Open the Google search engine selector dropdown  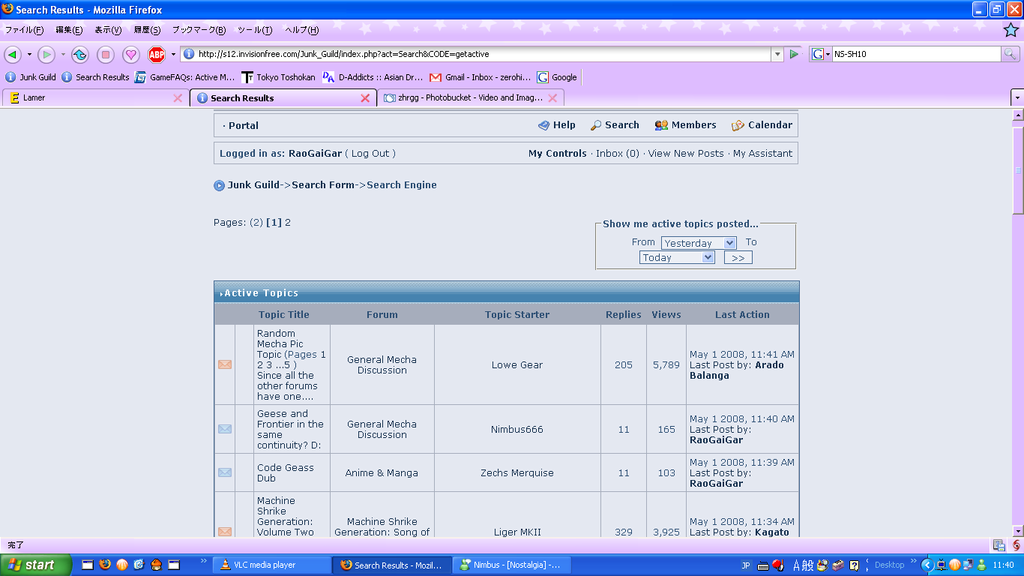pos(820,54)
